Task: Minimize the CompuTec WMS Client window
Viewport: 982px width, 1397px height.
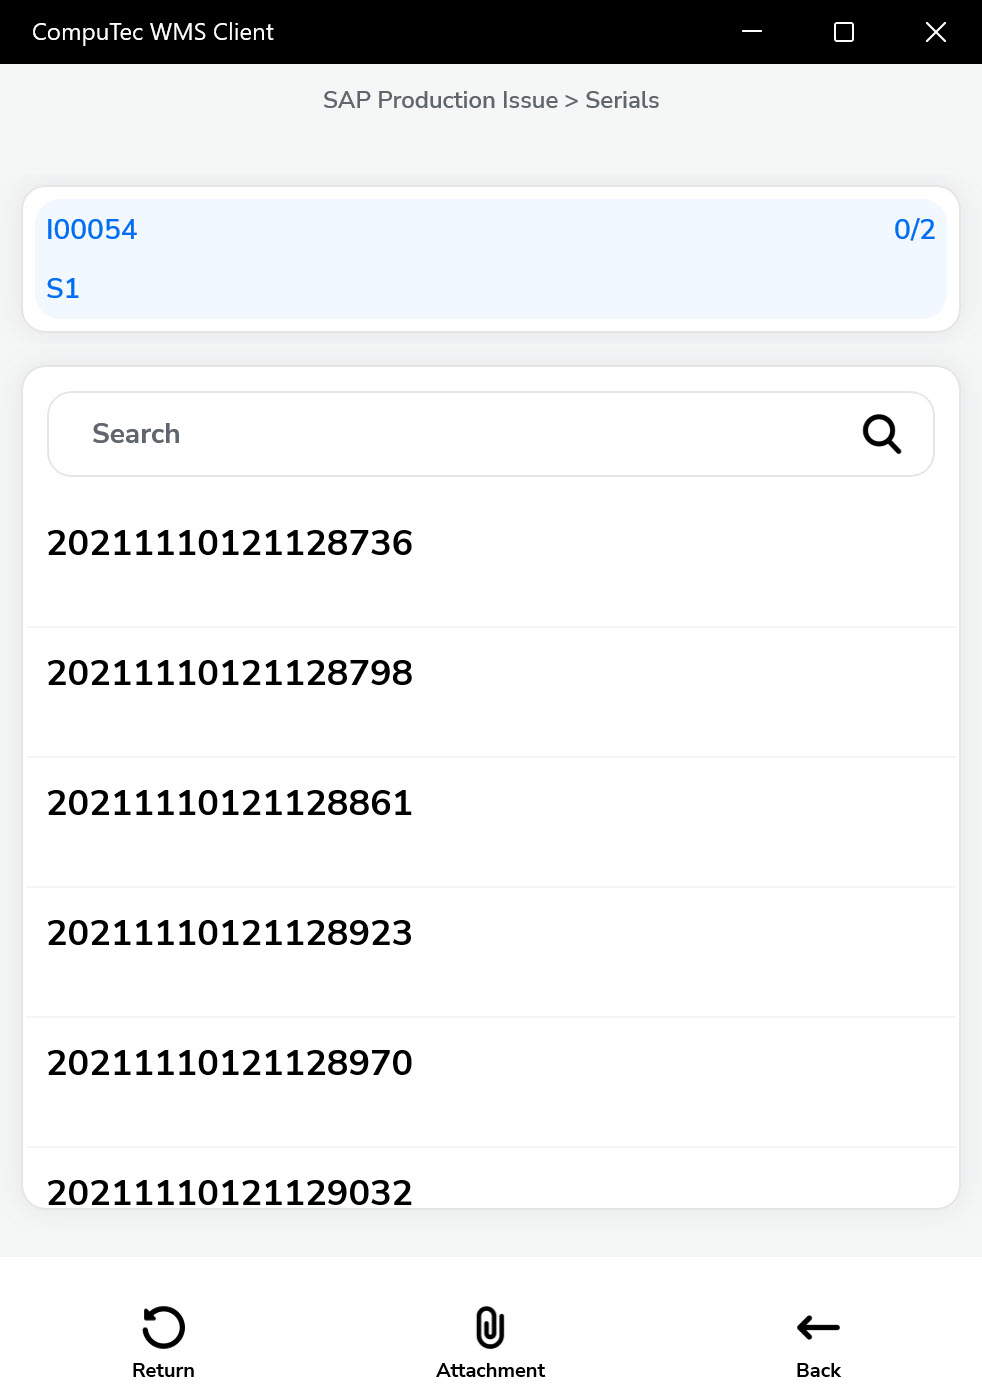Action: coord(752,32)
